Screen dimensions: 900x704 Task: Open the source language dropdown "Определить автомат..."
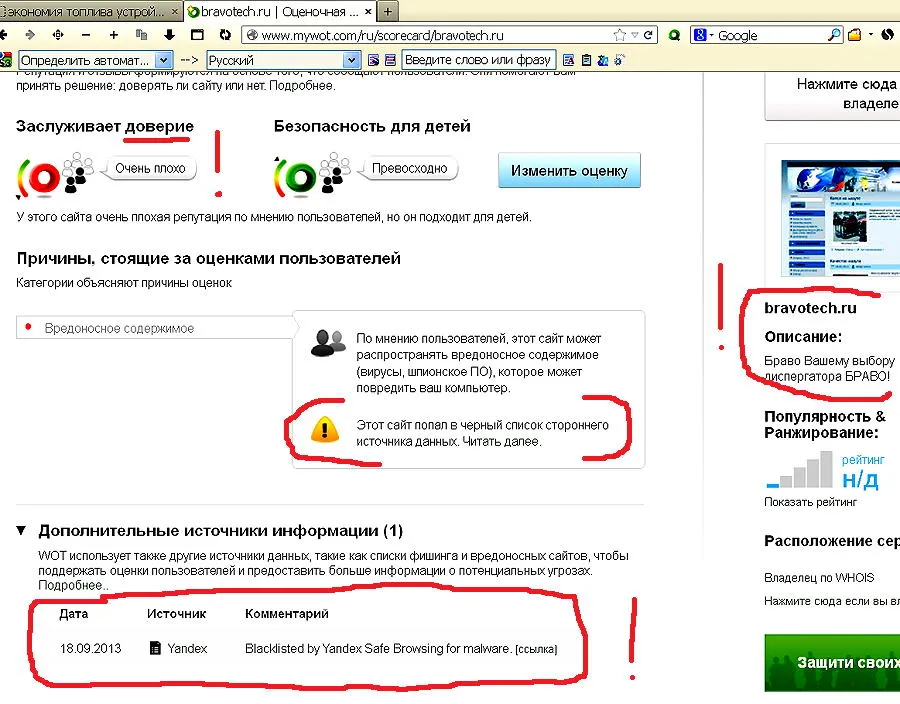(95, 60)
